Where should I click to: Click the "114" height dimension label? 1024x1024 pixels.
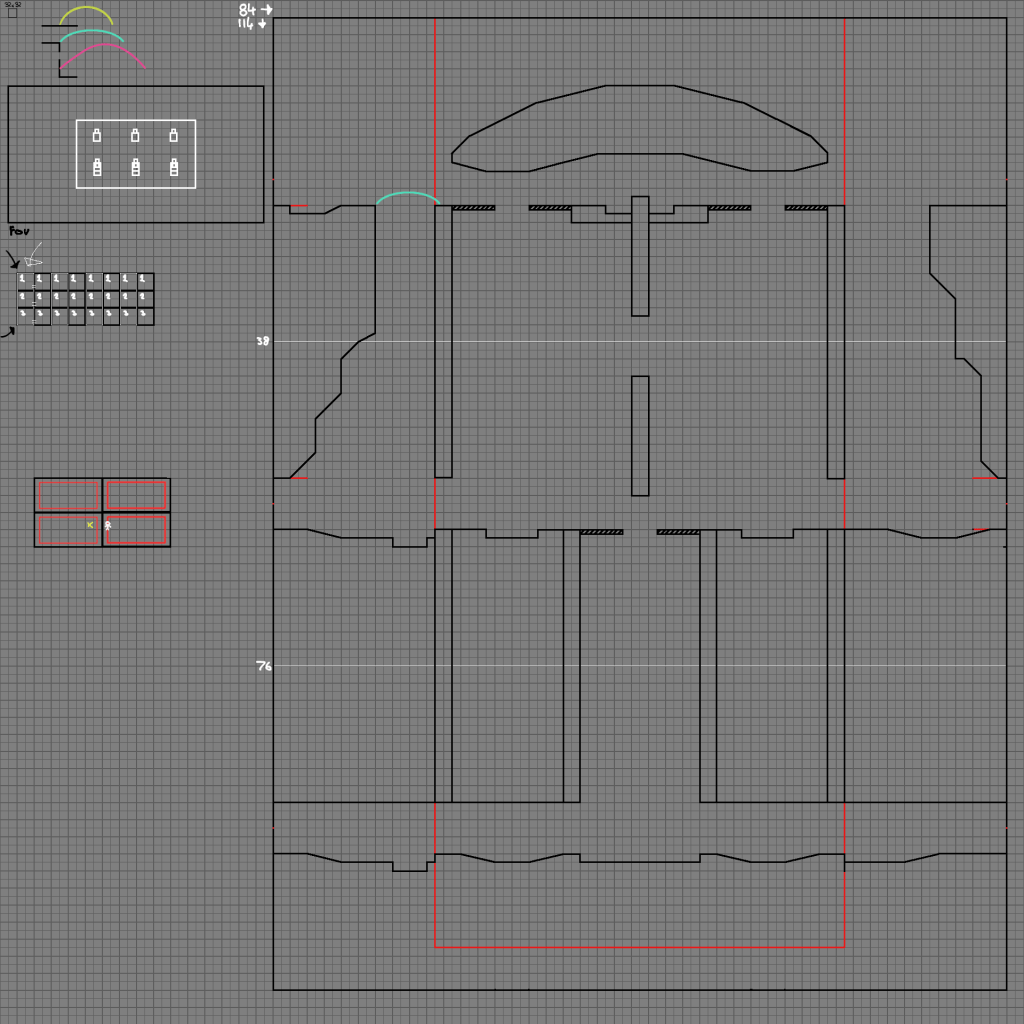pyautogui.click(x=246, y=23)
